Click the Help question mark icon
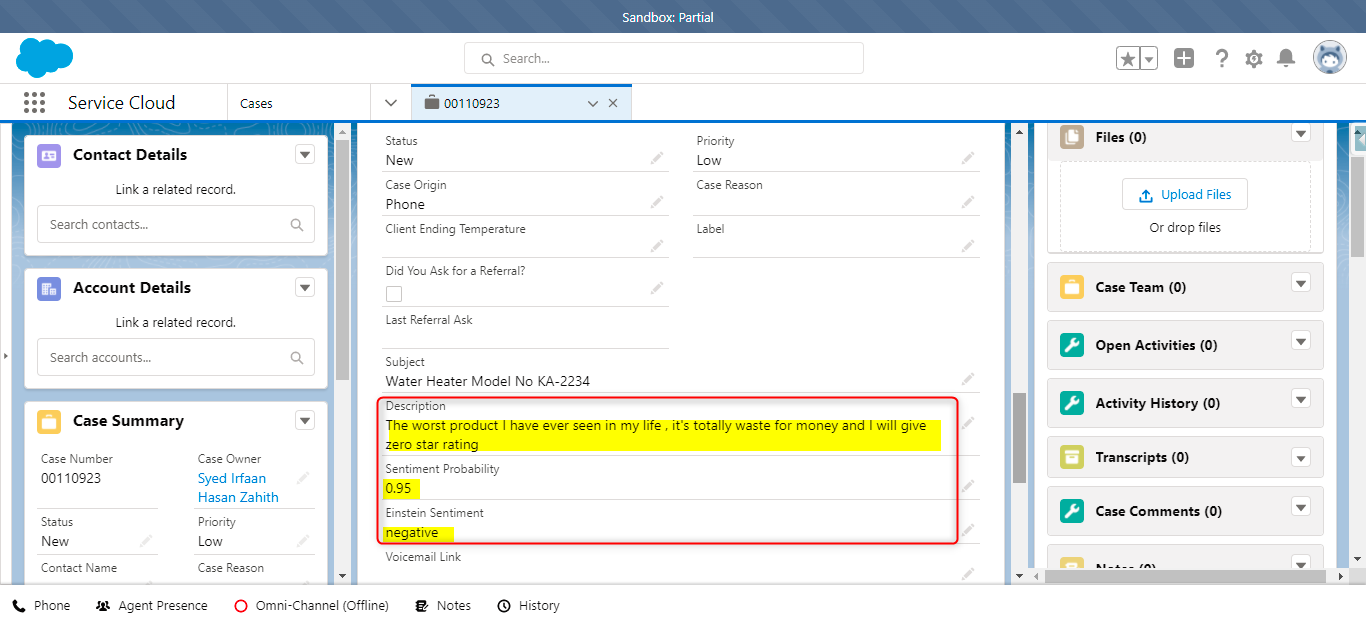1366x625 pixels. (1221, 59)
